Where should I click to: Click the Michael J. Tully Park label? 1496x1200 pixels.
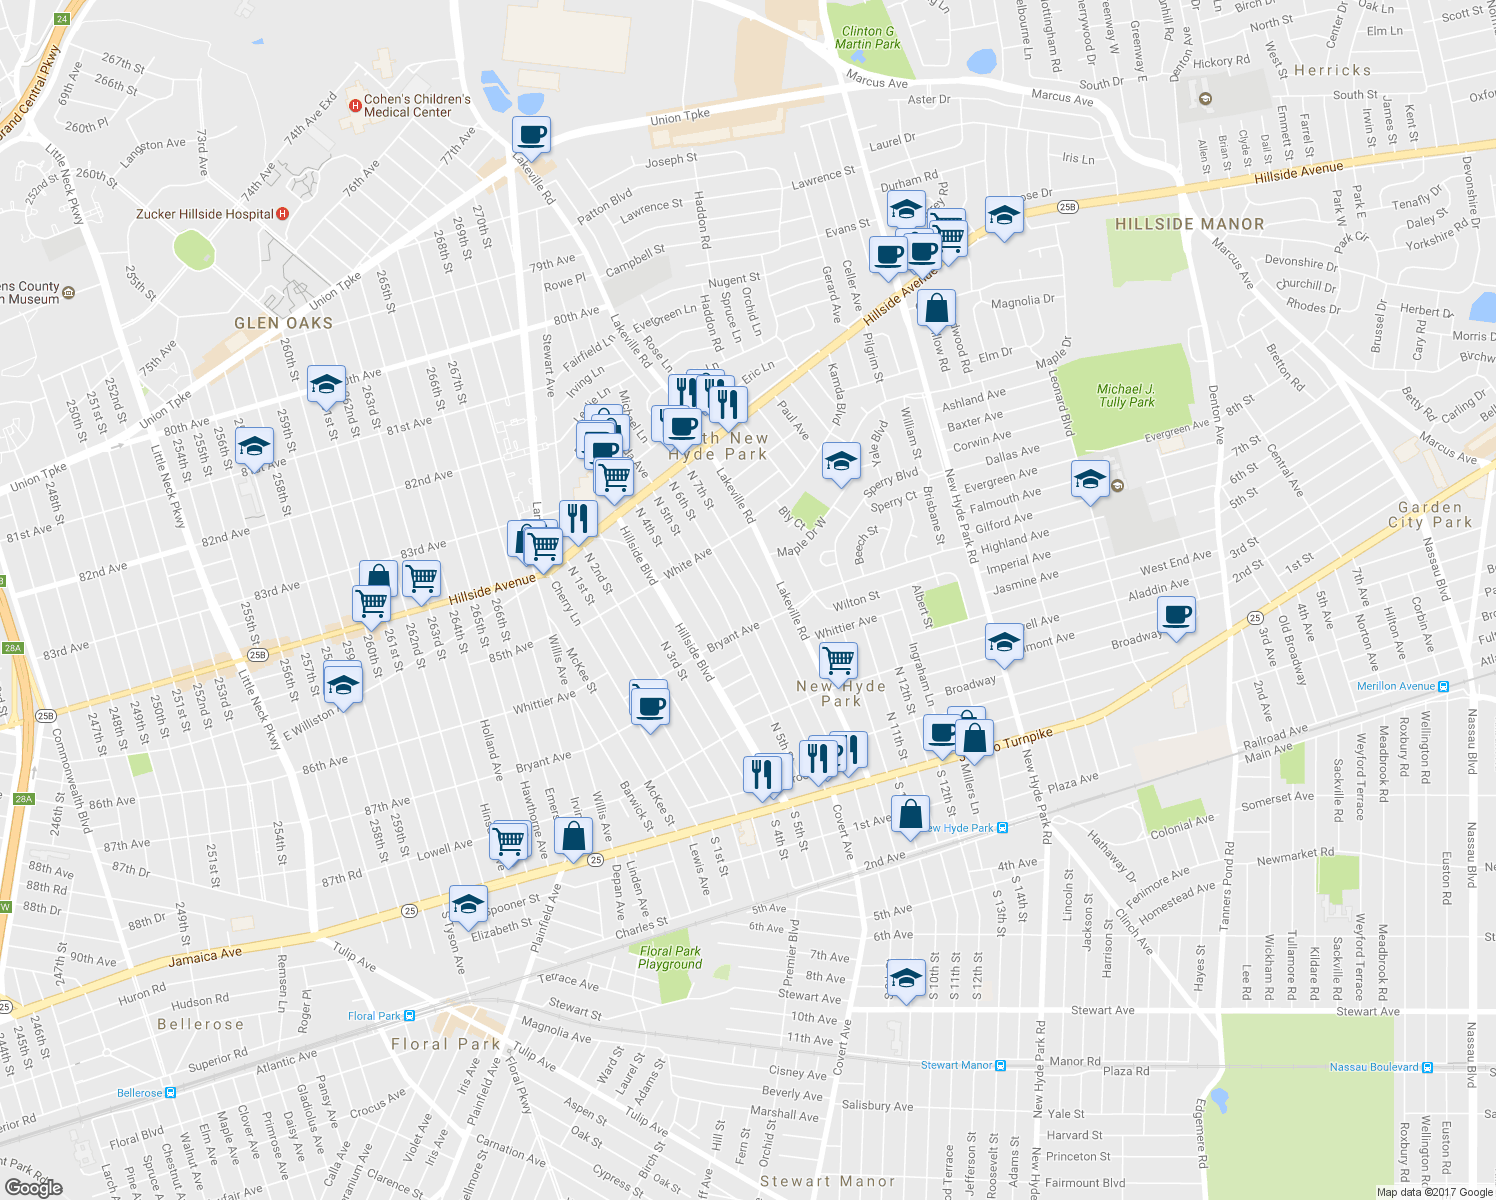coord(1127,395)
